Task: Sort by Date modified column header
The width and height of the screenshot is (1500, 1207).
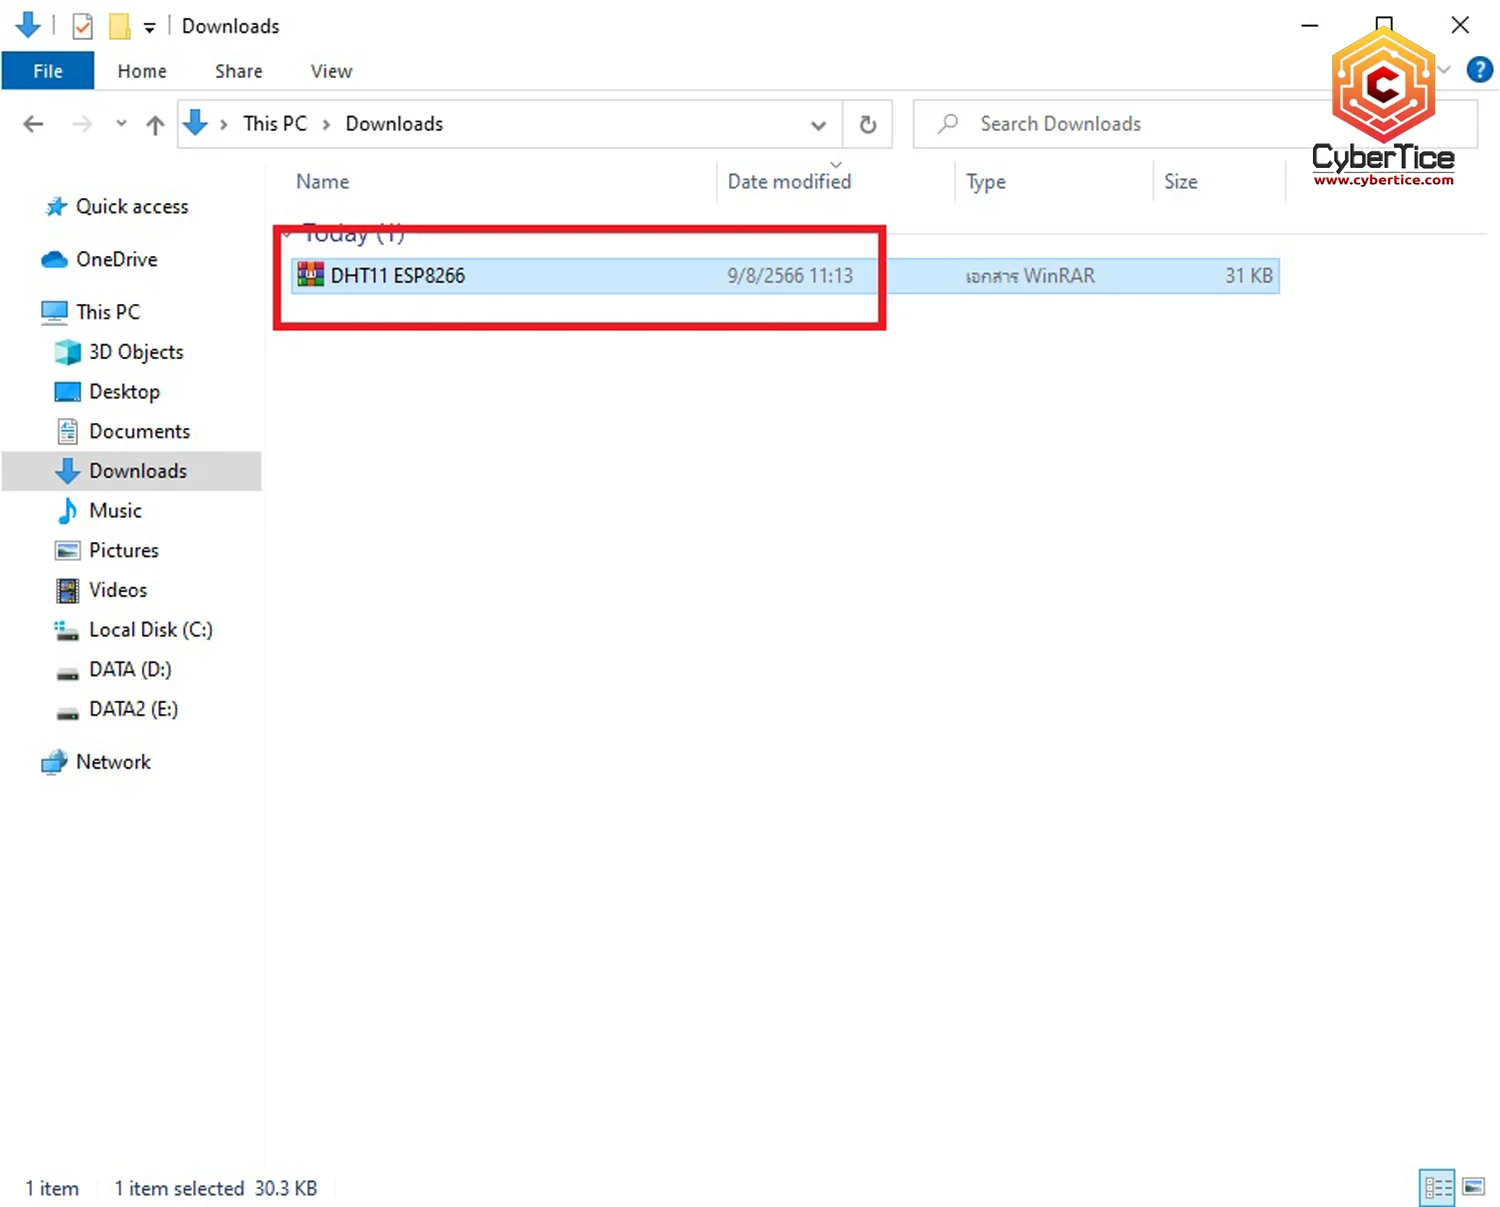Action: click(789, 182)
